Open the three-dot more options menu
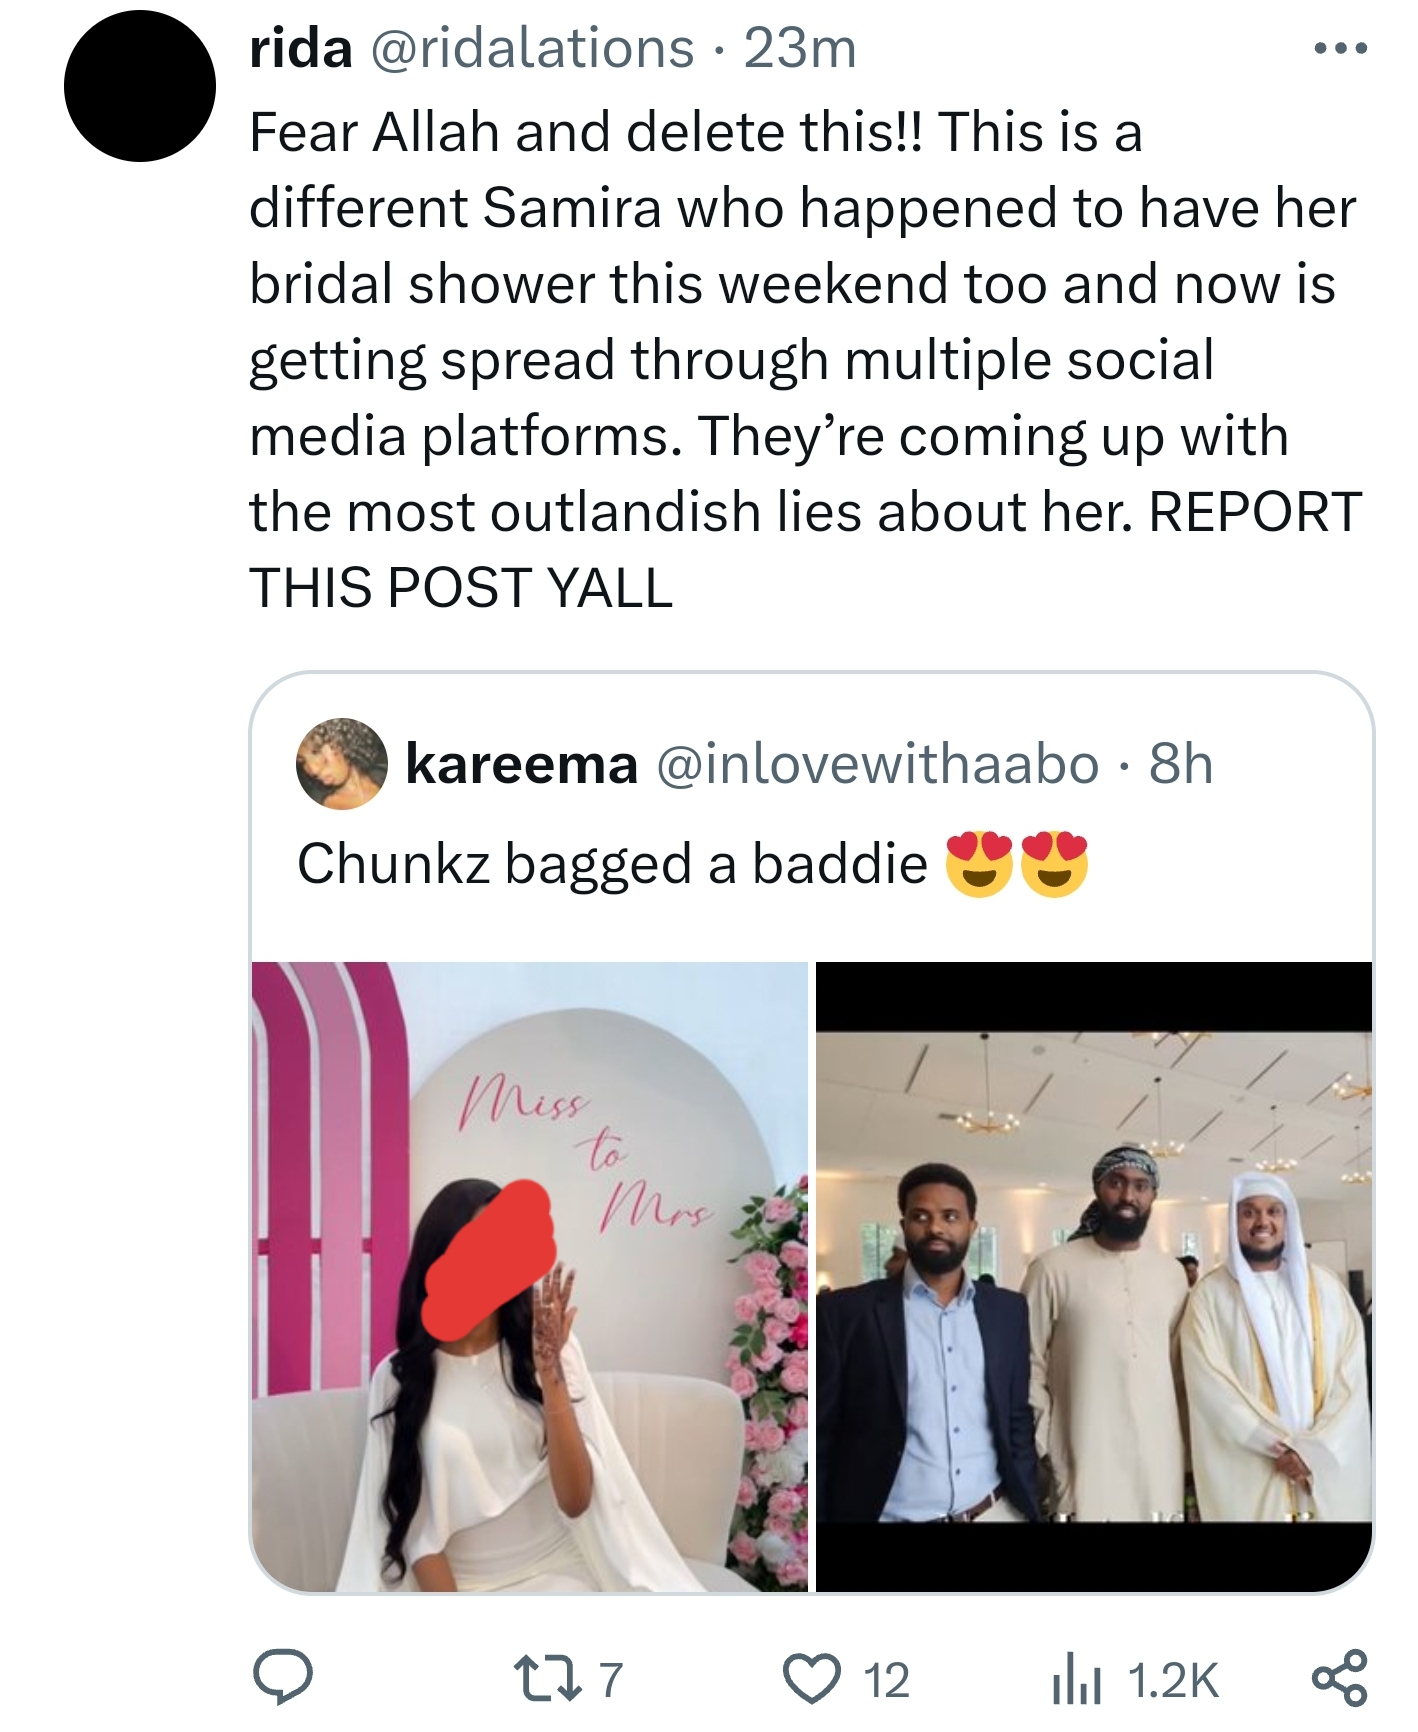The width and height of the screenshot is (1418, 1732). 1340,48
